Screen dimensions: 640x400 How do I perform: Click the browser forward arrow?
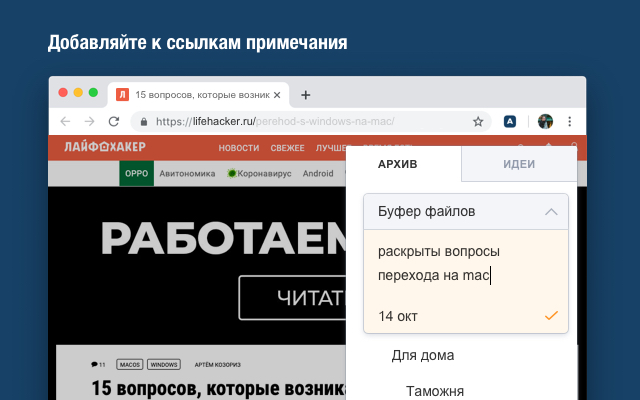pyautogui.click(x=89, y=121)
